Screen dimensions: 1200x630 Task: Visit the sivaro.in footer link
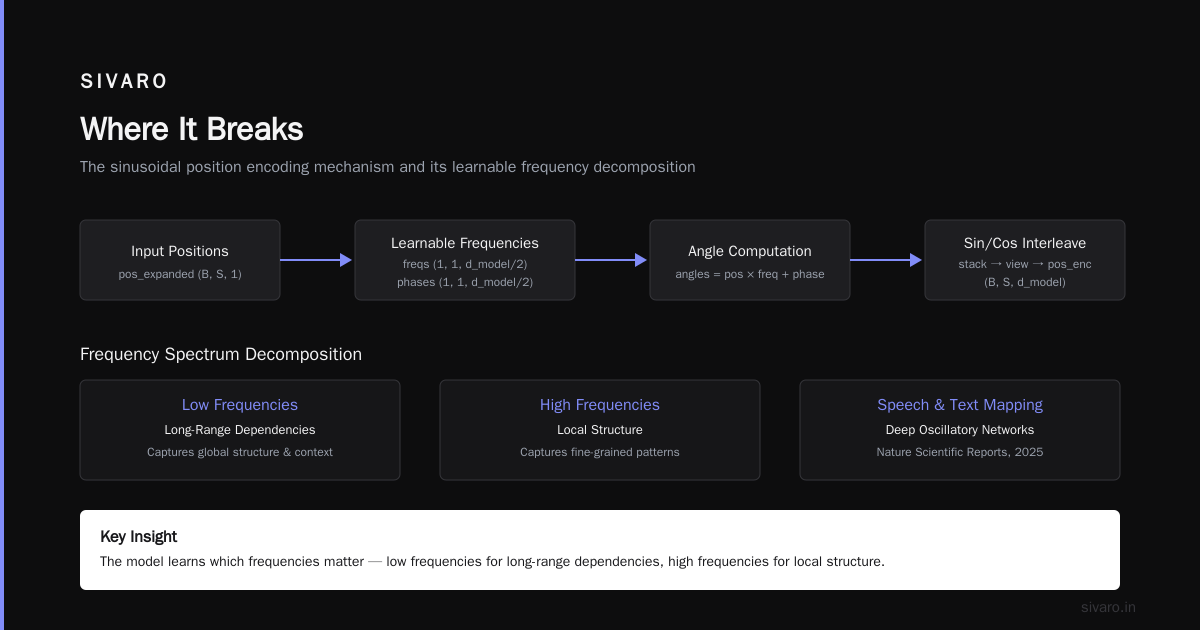(x=1108, y=607)
